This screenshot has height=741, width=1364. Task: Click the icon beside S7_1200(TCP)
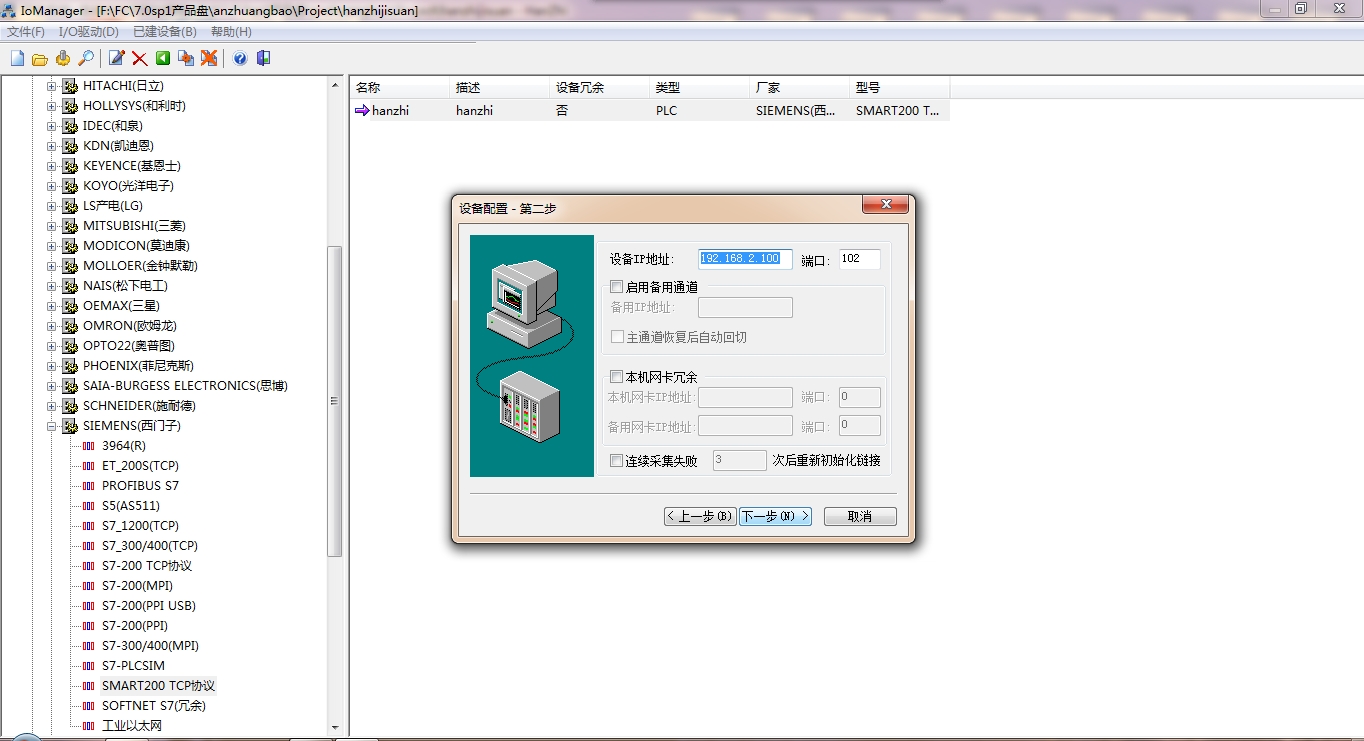(89, 526)
